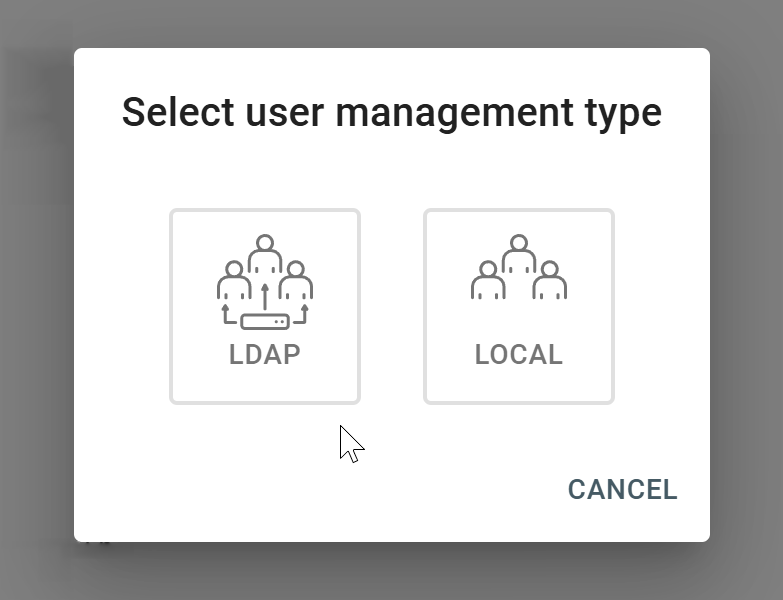Click the left person figure in LDAP icon
Viewport: 783px width, 600px height.
point(234,281)
